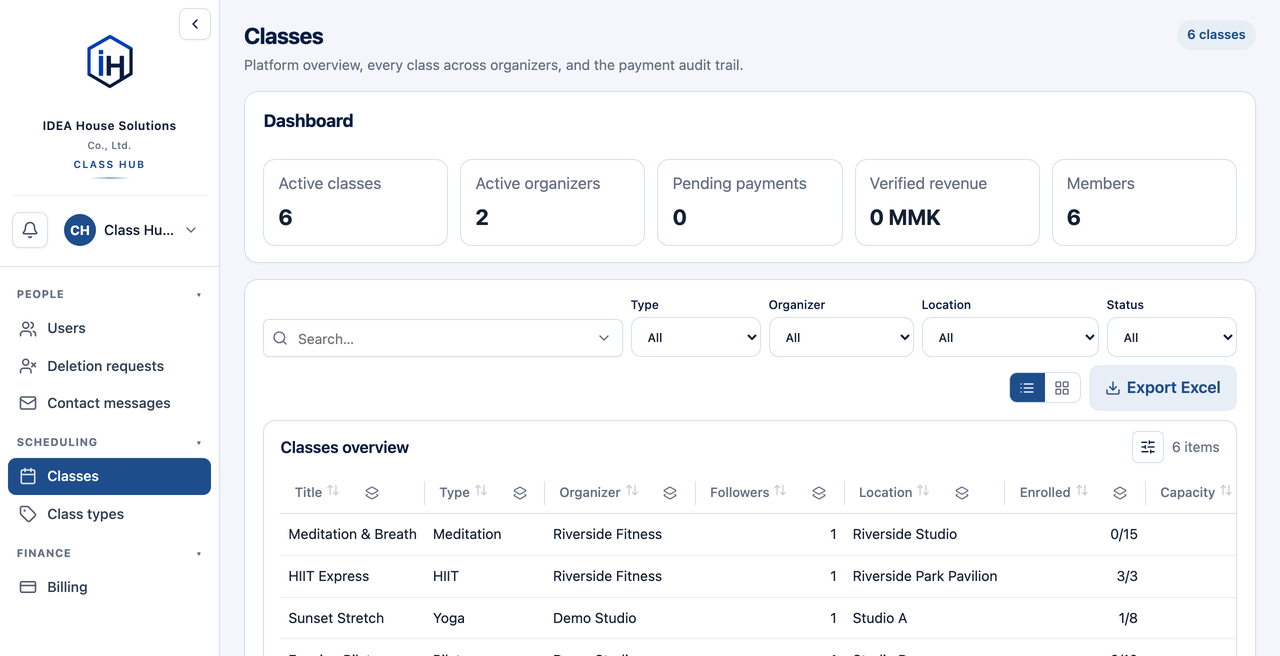
Task: Open the Class Hub account dropdown
Action: (x=131, y=230)
